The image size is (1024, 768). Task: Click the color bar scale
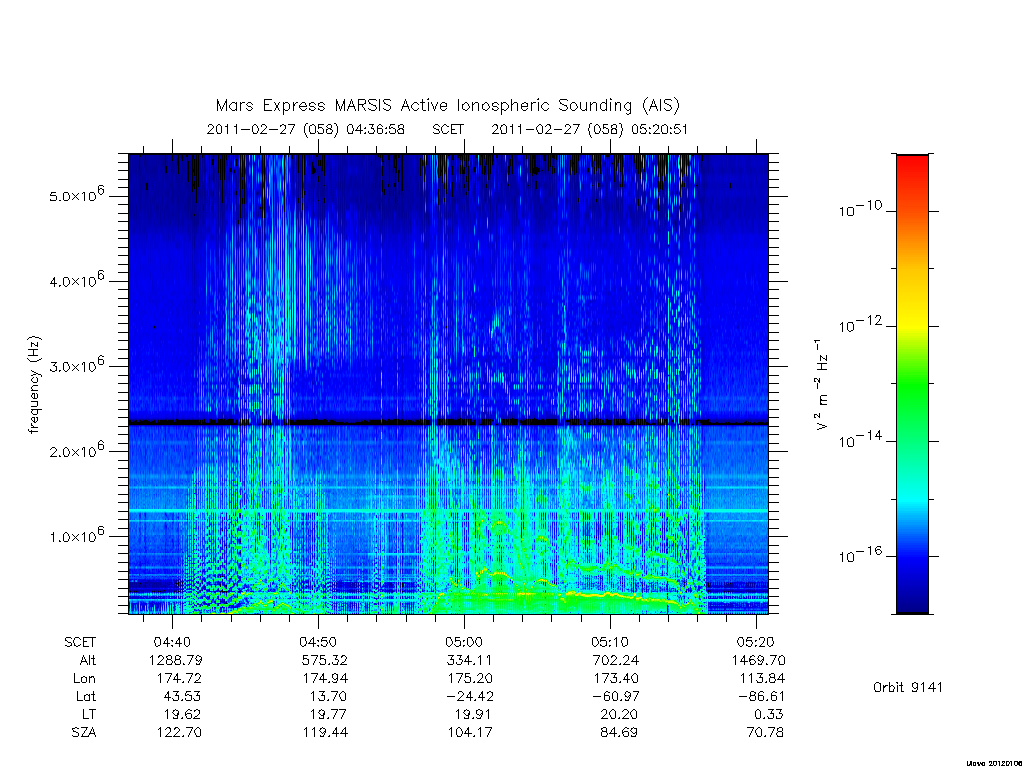coord(912,384)
